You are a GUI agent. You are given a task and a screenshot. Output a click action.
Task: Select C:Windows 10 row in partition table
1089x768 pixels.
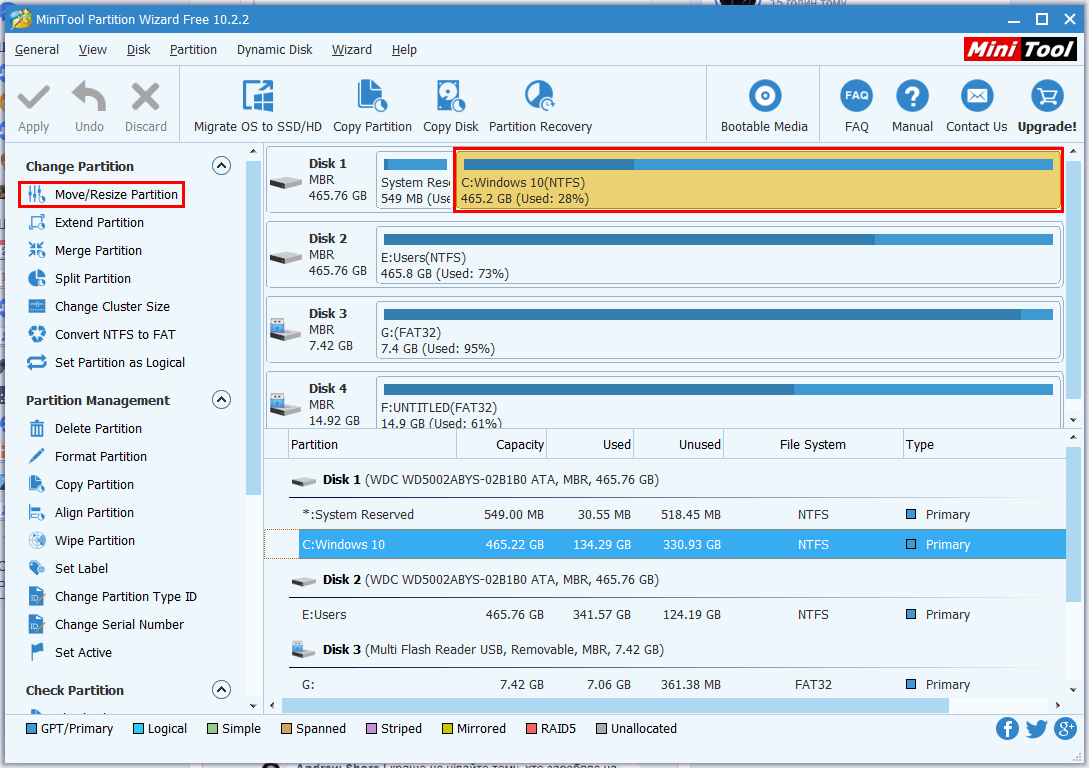(x=665, y=544)
